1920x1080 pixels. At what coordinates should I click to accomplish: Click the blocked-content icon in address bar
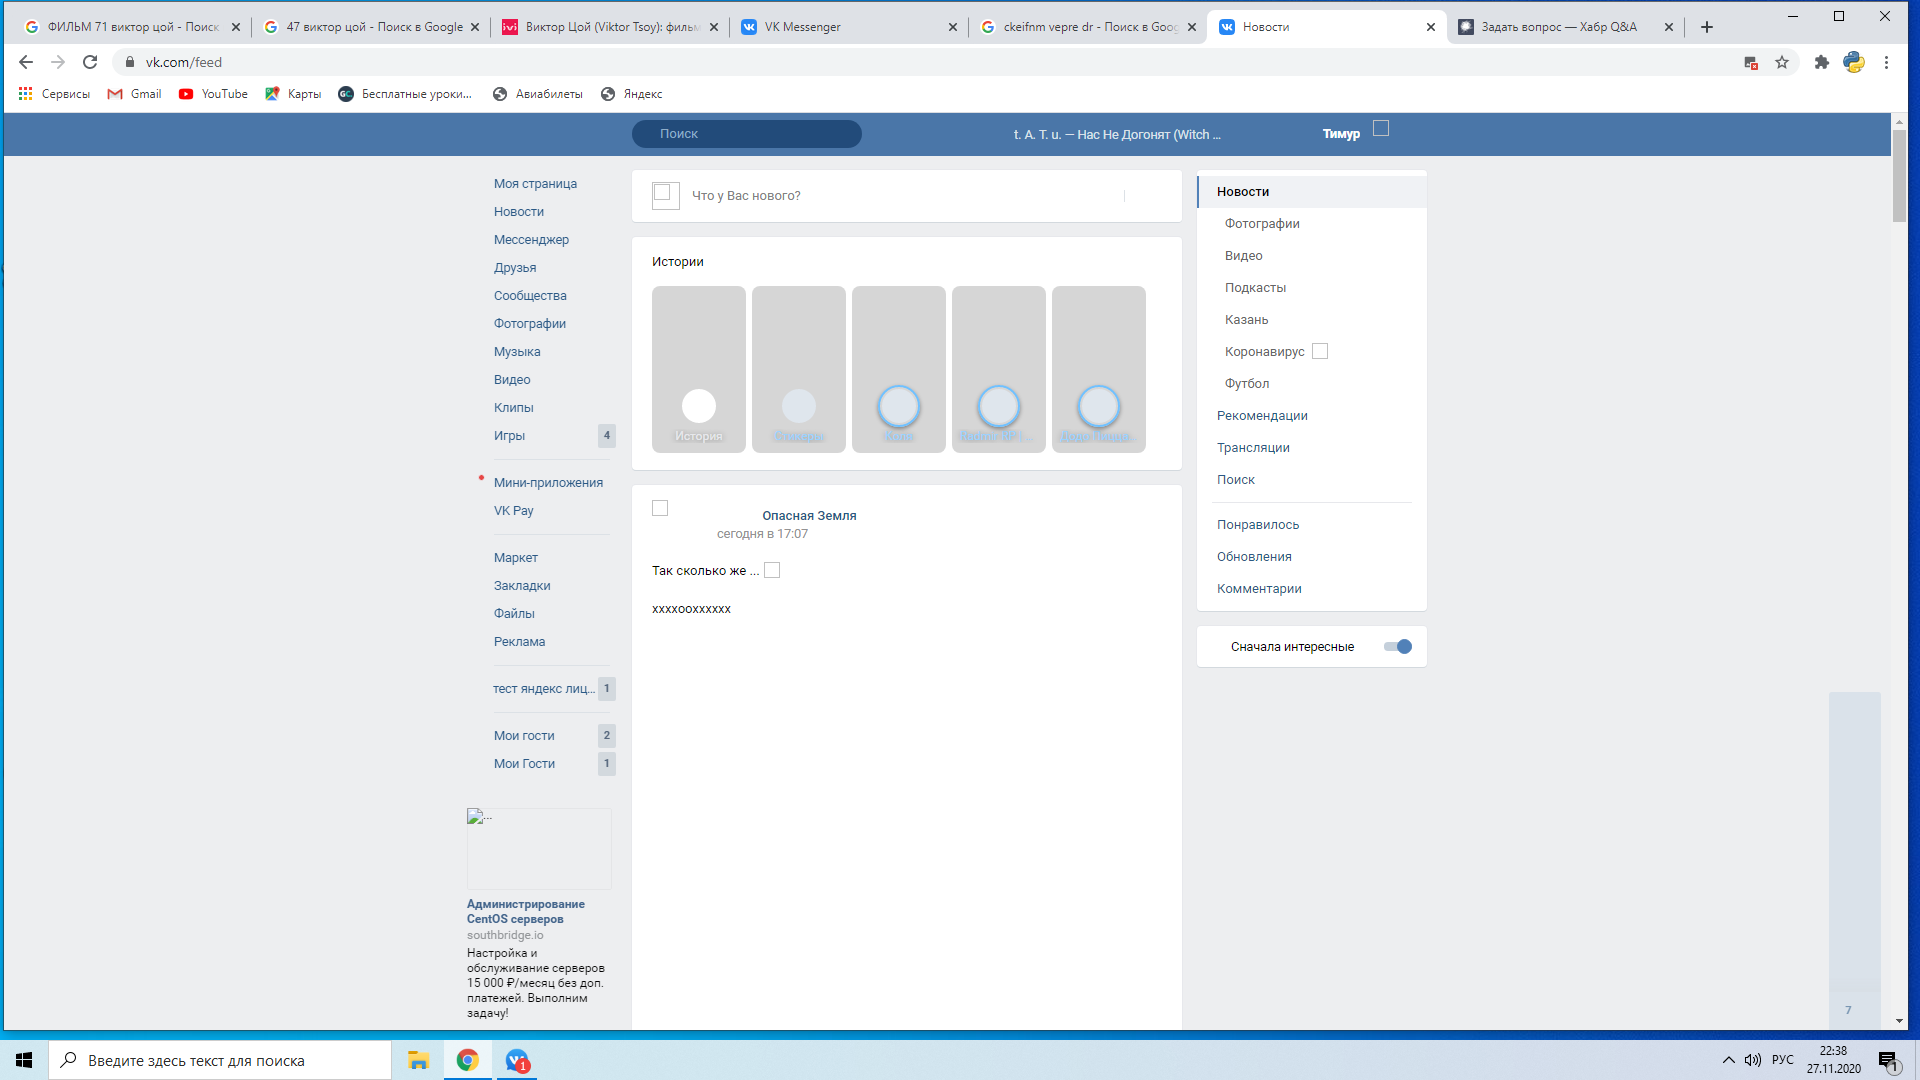tap(1750, 62)
